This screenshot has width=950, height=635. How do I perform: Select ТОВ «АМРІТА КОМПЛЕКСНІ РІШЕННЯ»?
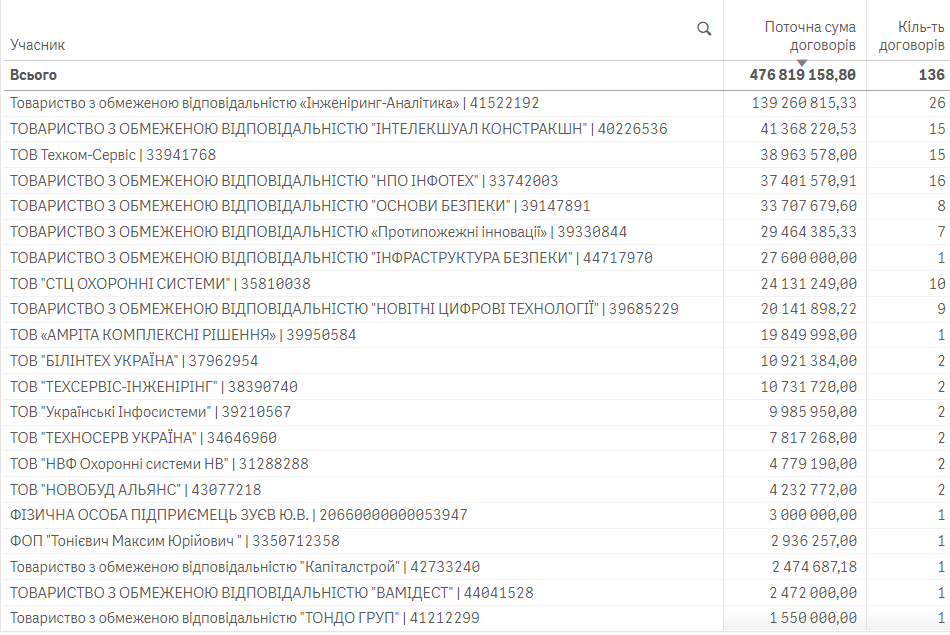coord(182,335)
